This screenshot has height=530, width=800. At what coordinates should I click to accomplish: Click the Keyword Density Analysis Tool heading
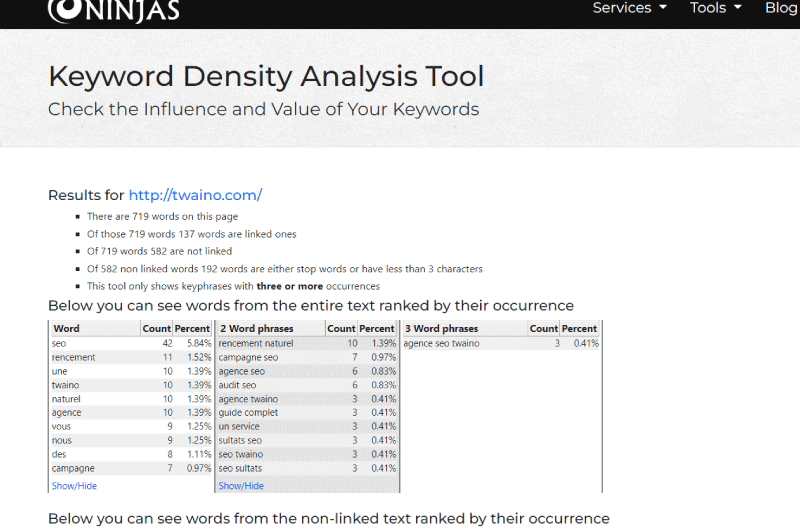point(266,77)
